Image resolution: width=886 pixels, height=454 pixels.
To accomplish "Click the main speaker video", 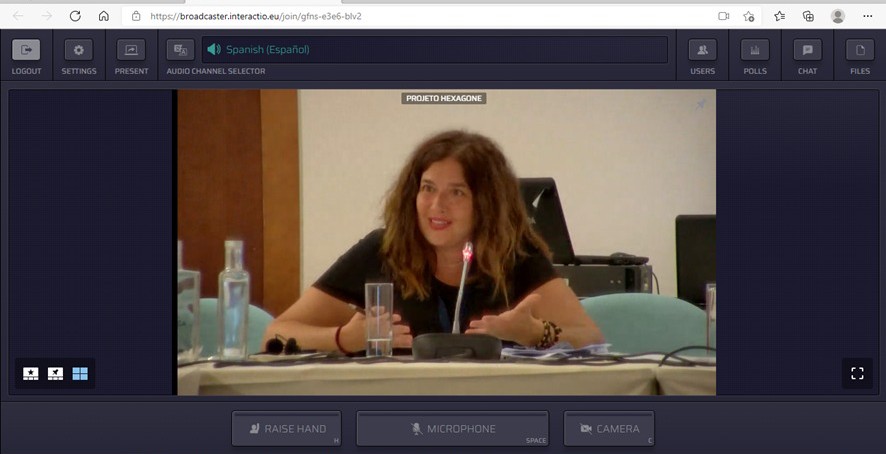I will point(446,242).
